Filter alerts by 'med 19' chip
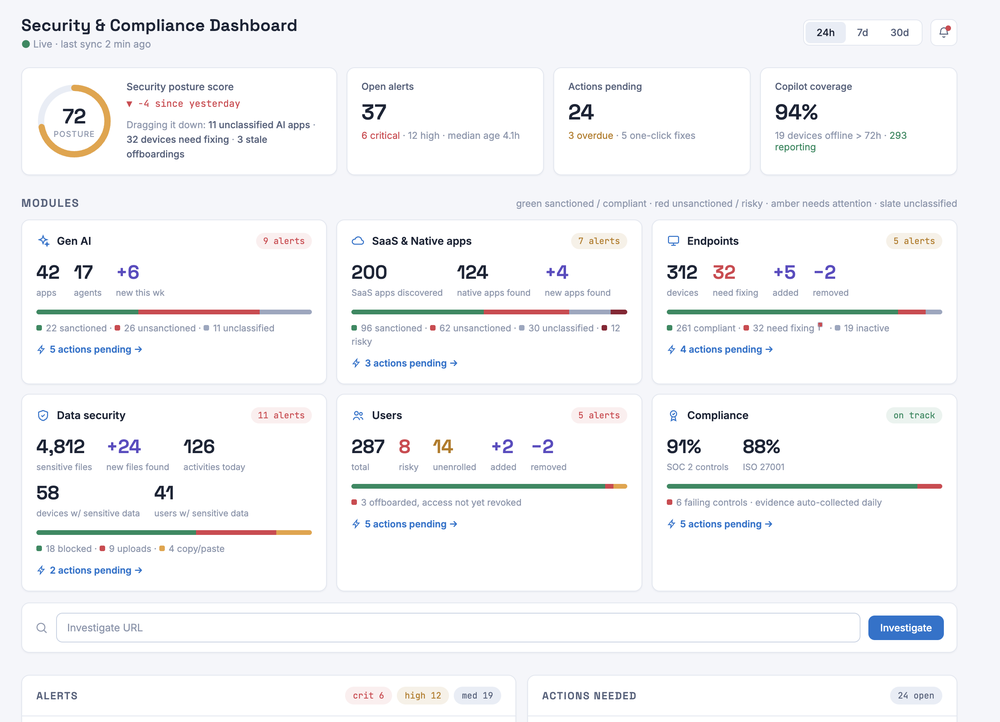Screen dimensions: 1000x722 [477, 696]
